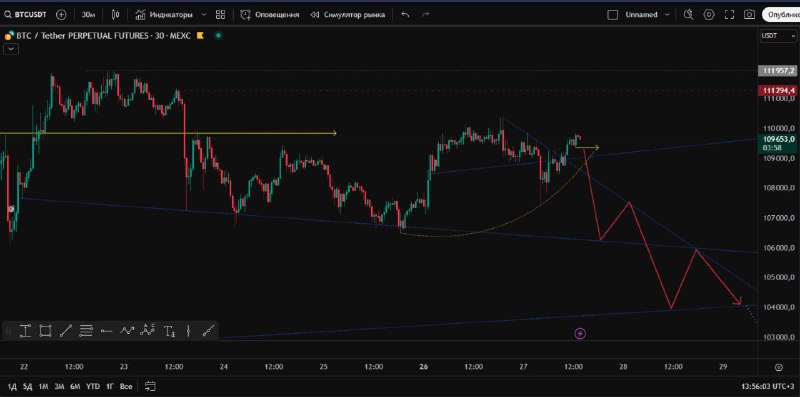The height and width of the screenshot is (397, 800).
Task: Open chart settings hexagon icon
Action: (x=709, y=15)
